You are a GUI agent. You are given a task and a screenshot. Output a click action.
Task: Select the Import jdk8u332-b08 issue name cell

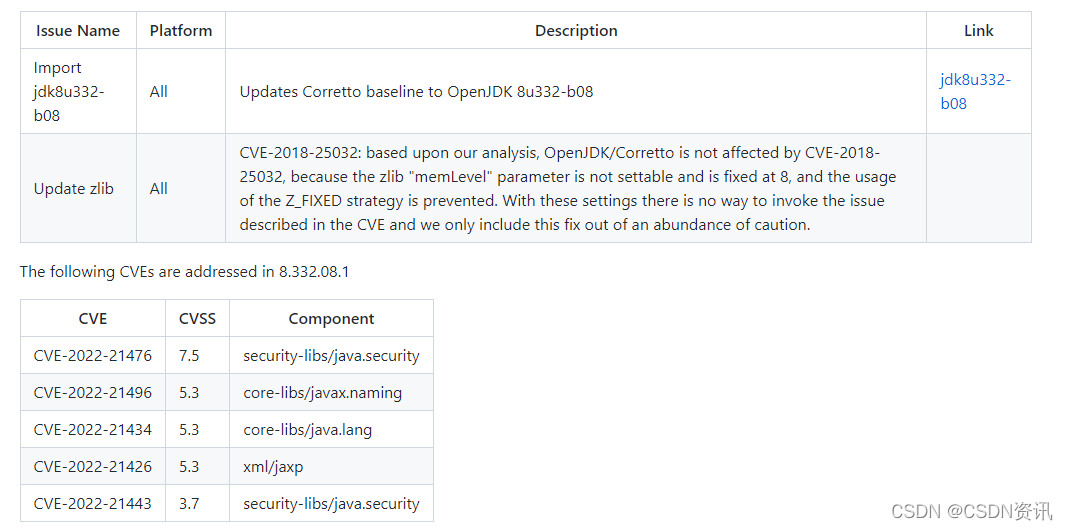click(x=70, y=91)
